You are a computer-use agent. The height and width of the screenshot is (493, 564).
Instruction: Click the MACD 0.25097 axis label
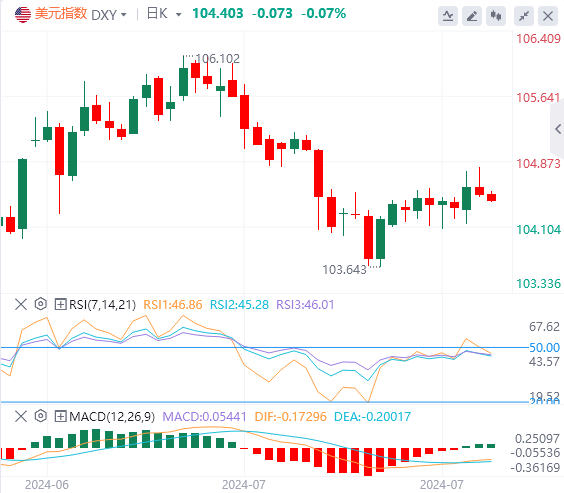point(537,439)
